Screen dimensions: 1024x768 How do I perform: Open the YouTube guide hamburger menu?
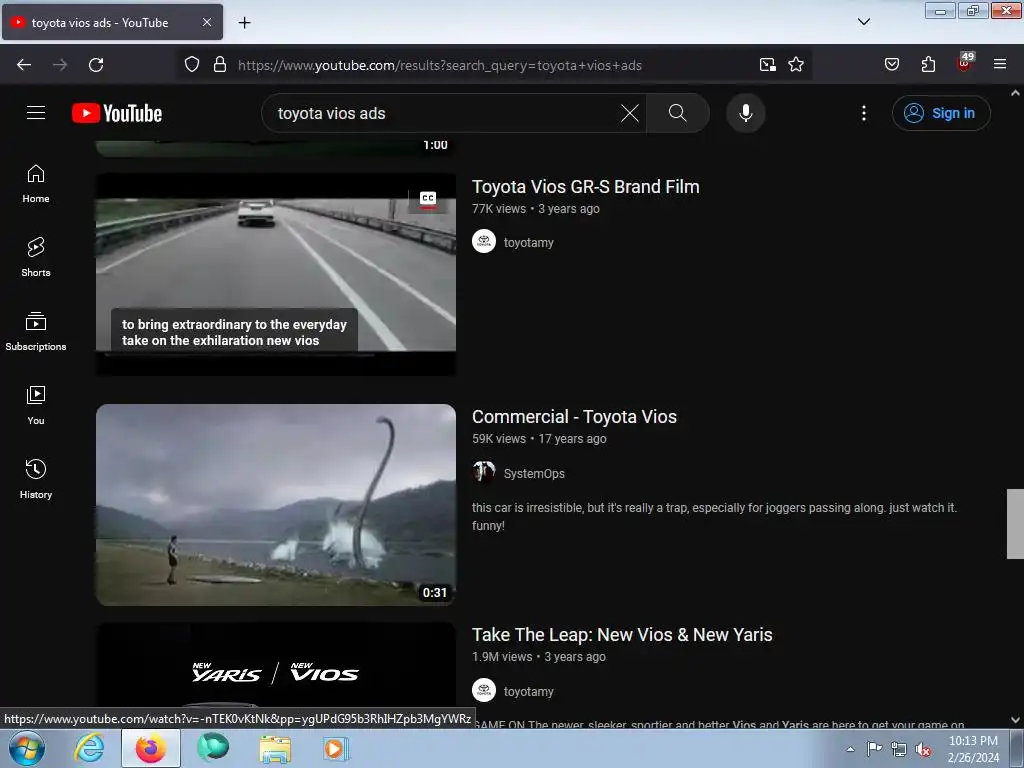pos(36,113)
